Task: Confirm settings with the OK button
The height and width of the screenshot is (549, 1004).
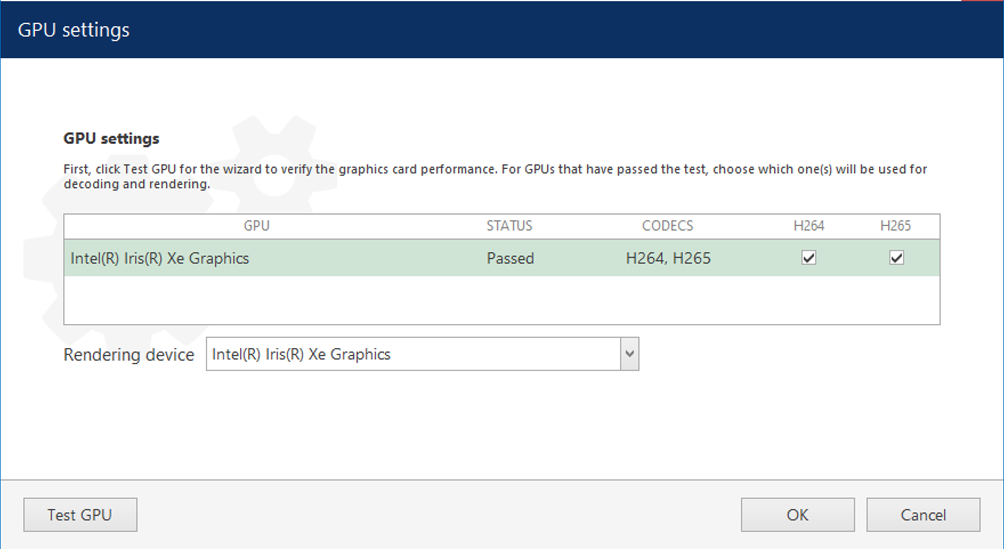Action: [x=797, y=515]
